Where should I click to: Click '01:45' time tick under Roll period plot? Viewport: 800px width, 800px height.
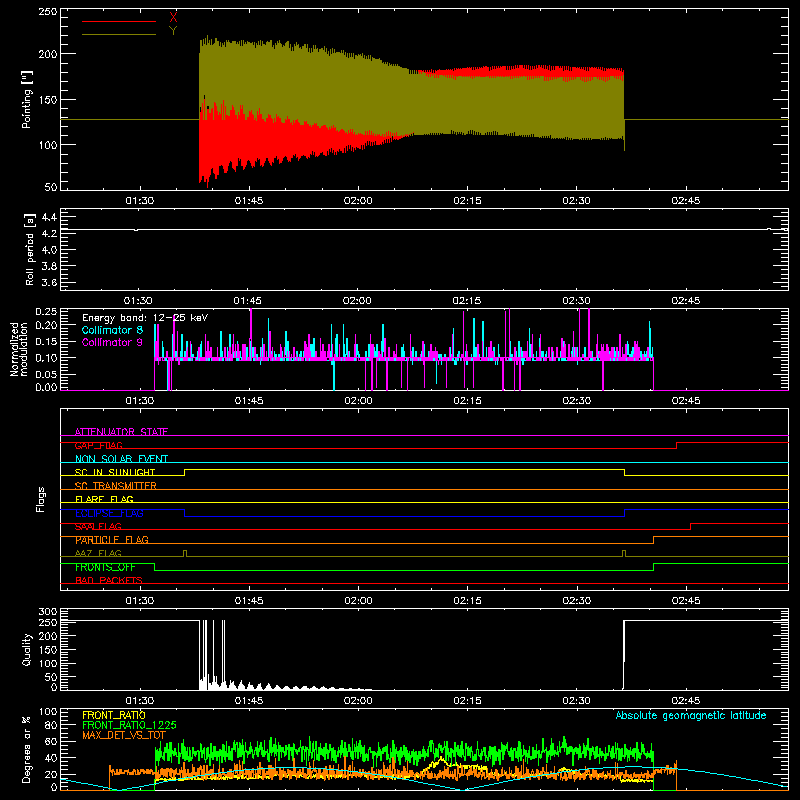point(248,301)
